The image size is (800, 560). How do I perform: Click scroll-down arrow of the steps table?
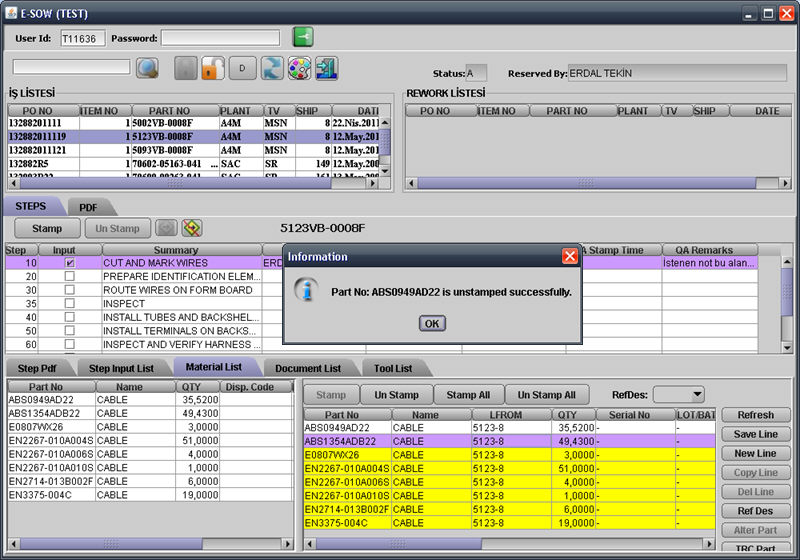point(787,348)
